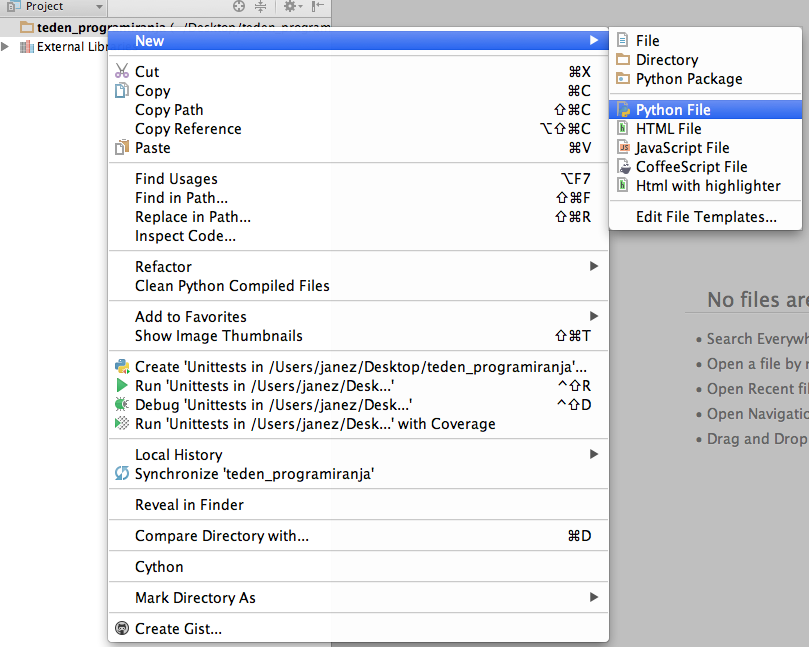Click the scroll from source target icon
Screen dimensions: 809x647
(x=239, y=7)
